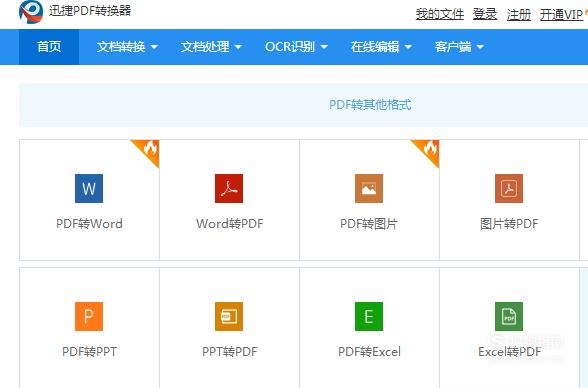Open the 图片转PDF orange icon
The image size is (588, 388).
(509, 189)
